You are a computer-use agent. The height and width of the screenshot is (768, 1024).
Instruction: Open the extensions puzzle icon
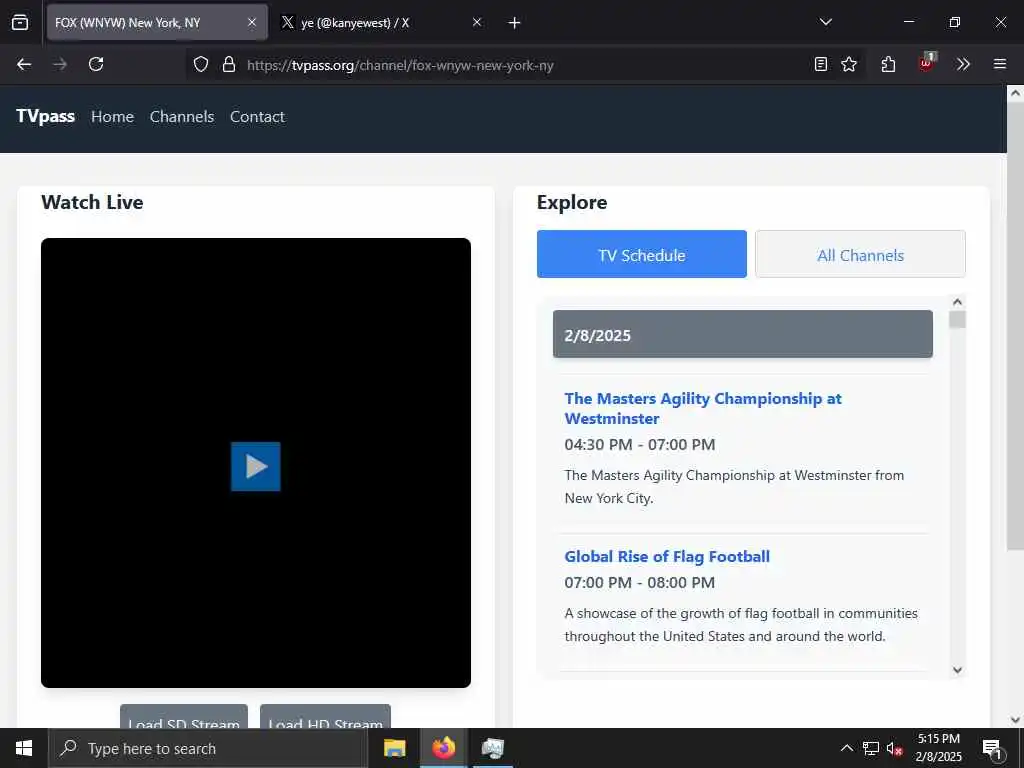click(888, 64)
